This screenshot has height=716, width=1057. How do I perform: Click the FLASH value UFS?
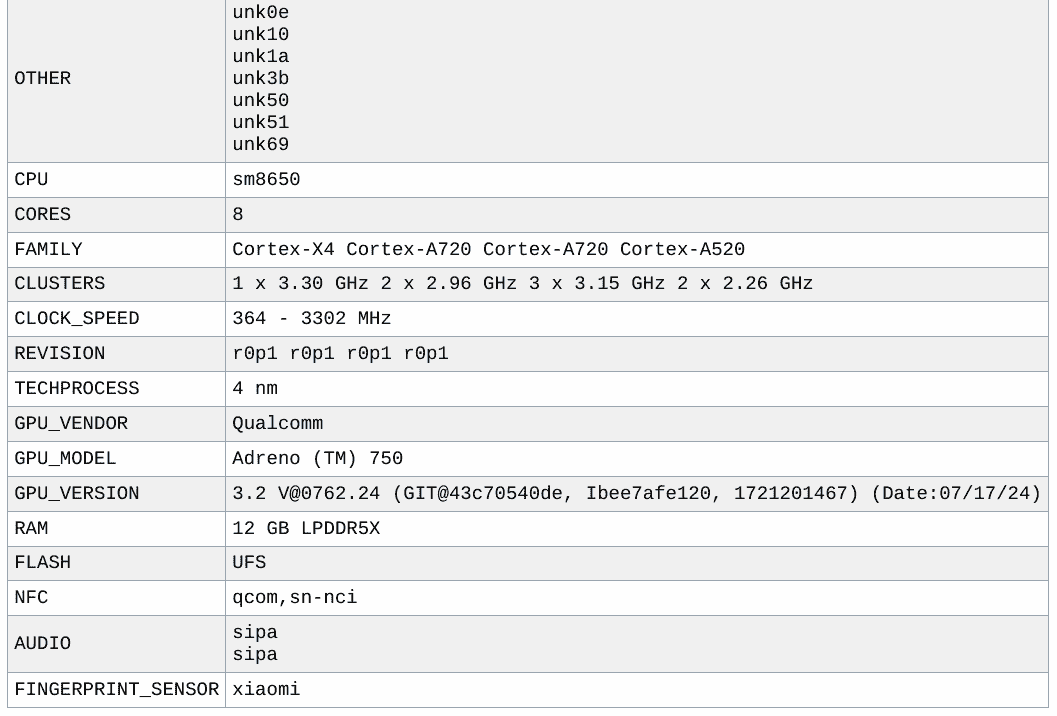click(249, 563)
